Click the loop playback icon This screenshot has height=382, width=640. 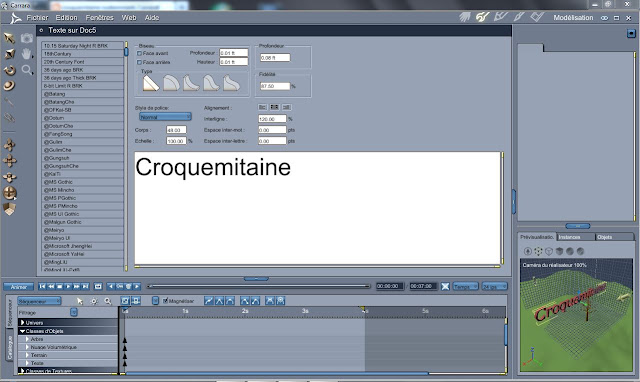98,286
